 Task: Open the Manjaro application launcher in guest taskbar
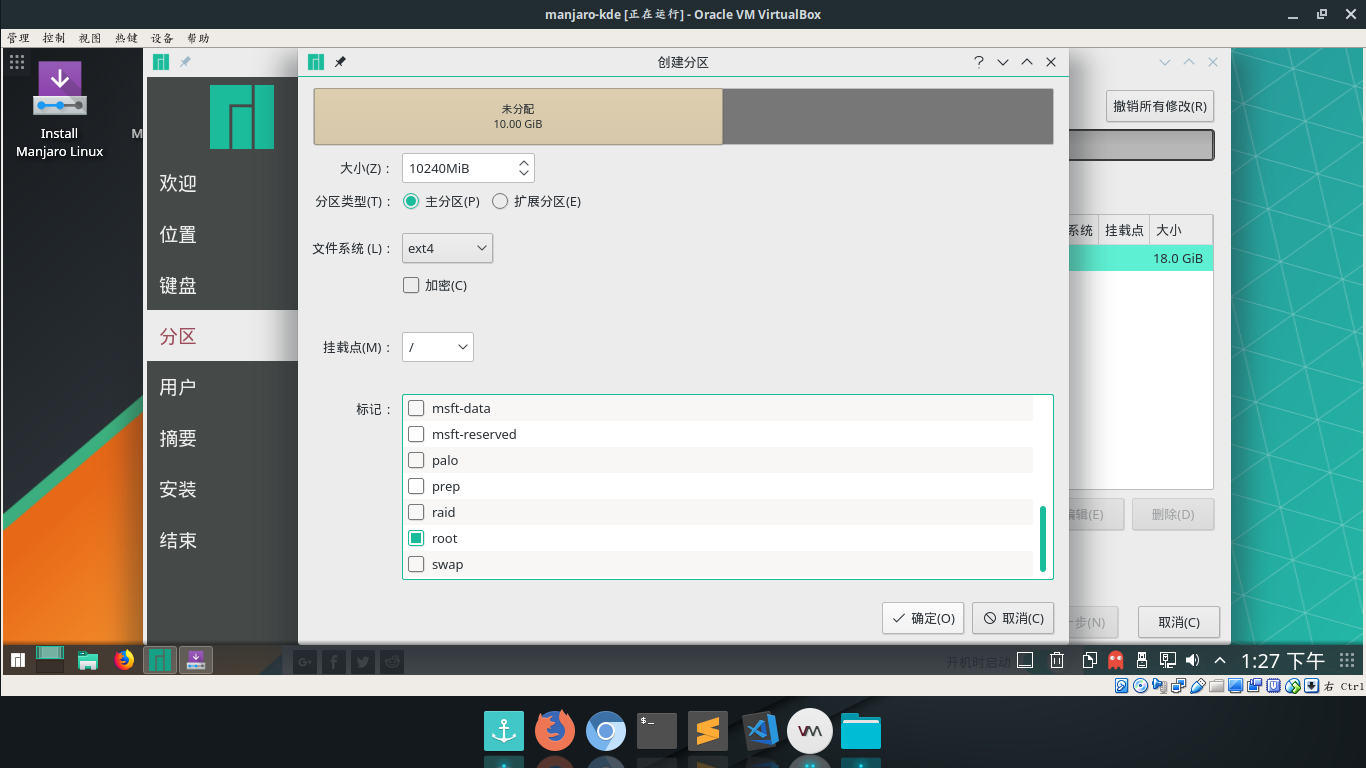(17, 660)
